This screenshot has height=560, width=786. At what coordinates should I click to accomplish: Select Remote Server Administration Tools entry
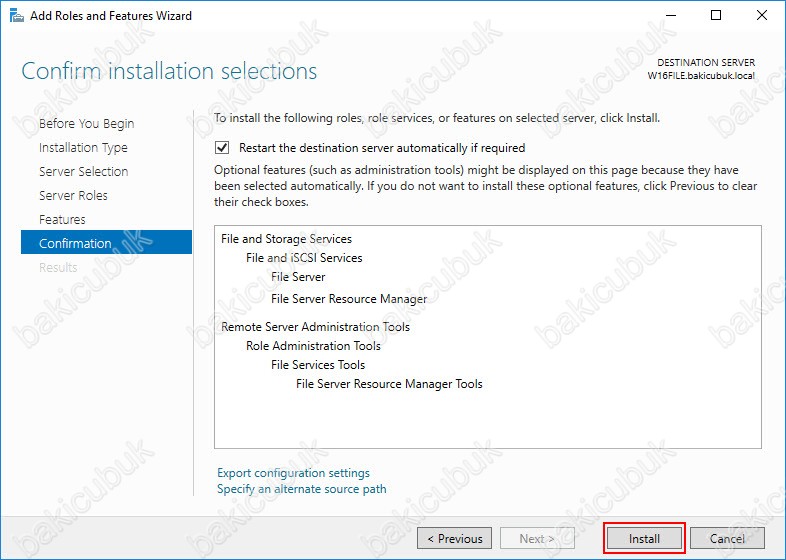pyautogui.click(x=315, y=327)
